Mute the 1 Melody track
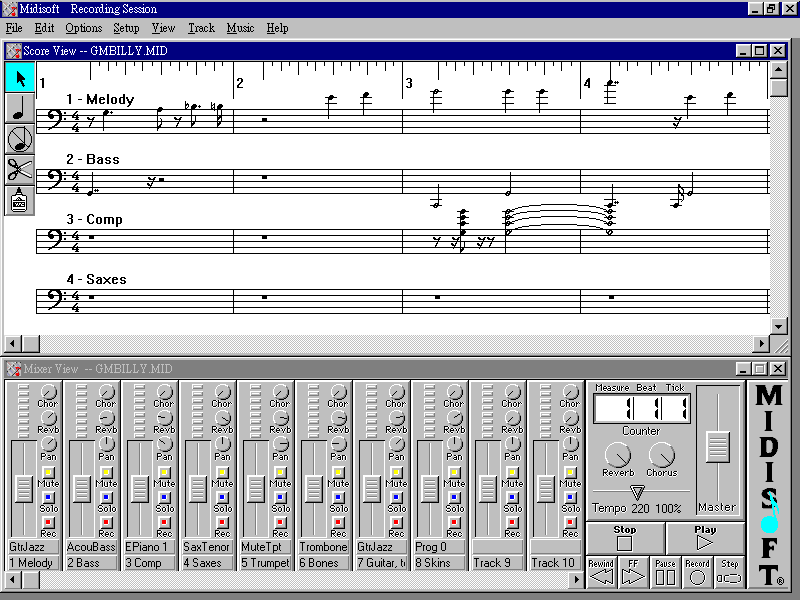The width and height of the screenshot is (800, 600). (x=48, y=472)
